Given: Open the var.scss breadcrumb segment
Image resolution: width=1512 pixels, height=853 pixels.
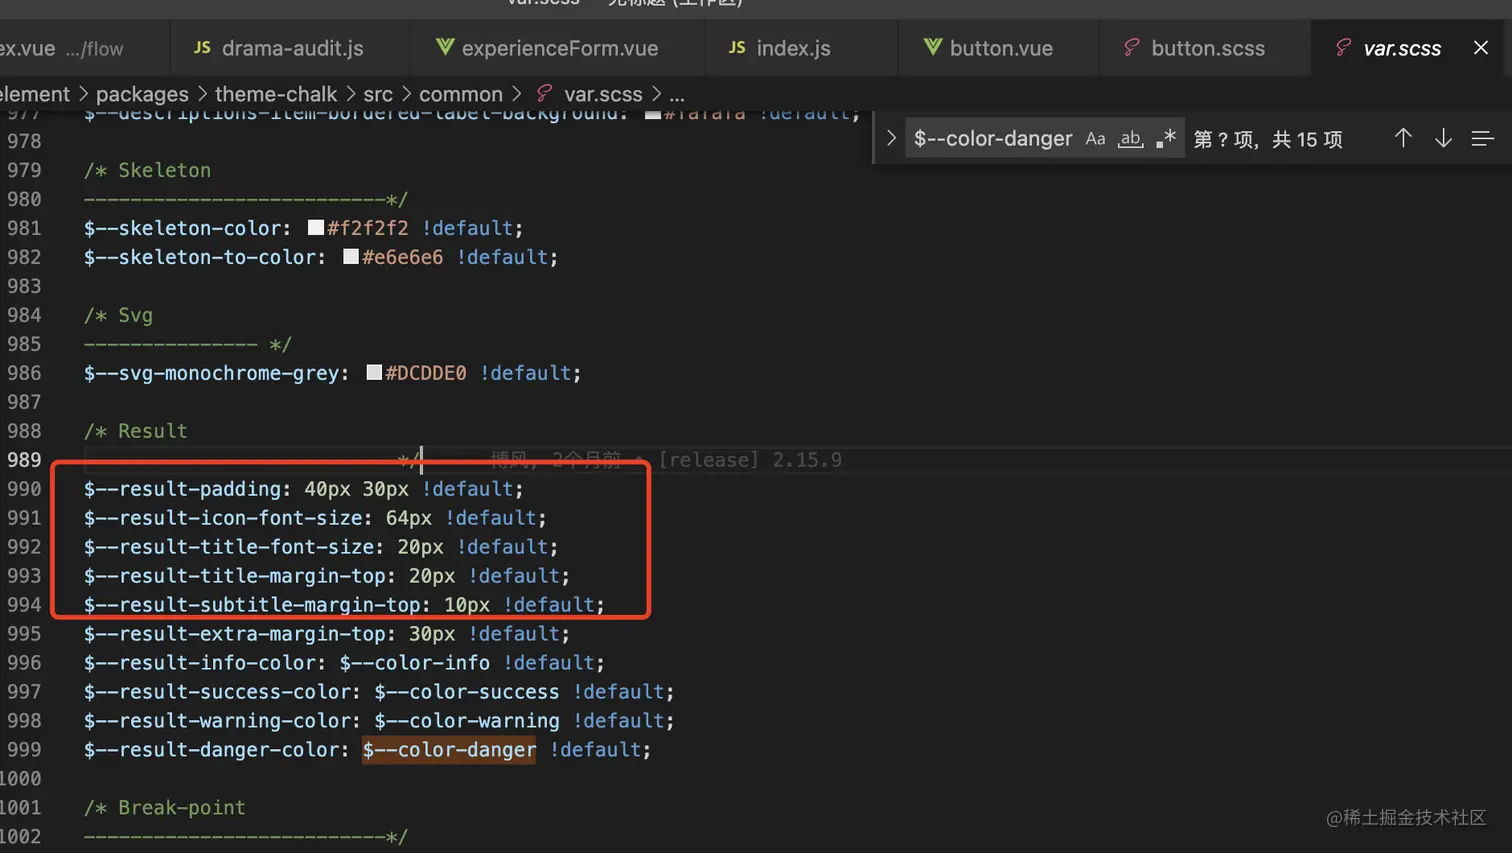Looking at the screenshot, I should click(x=603, y=94).
